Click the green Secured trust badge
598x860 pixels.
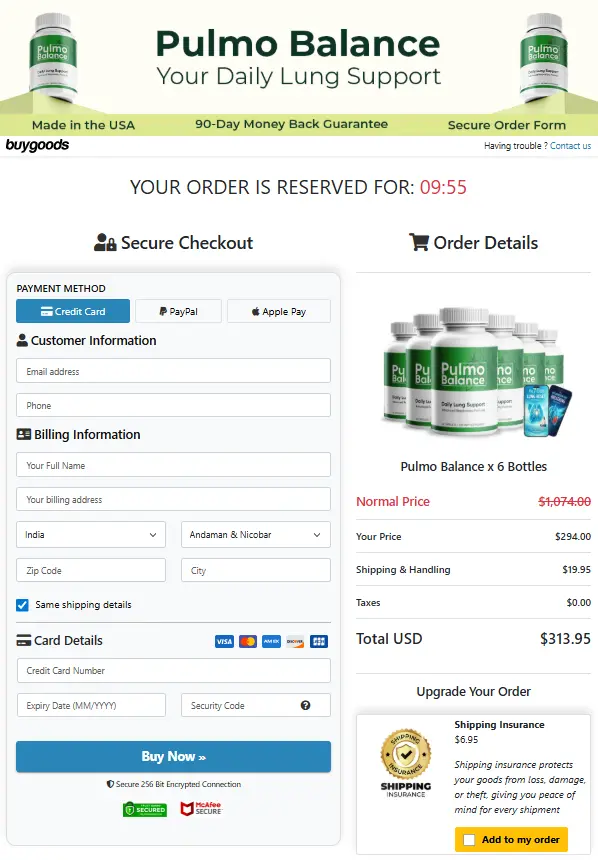(145, 809)
